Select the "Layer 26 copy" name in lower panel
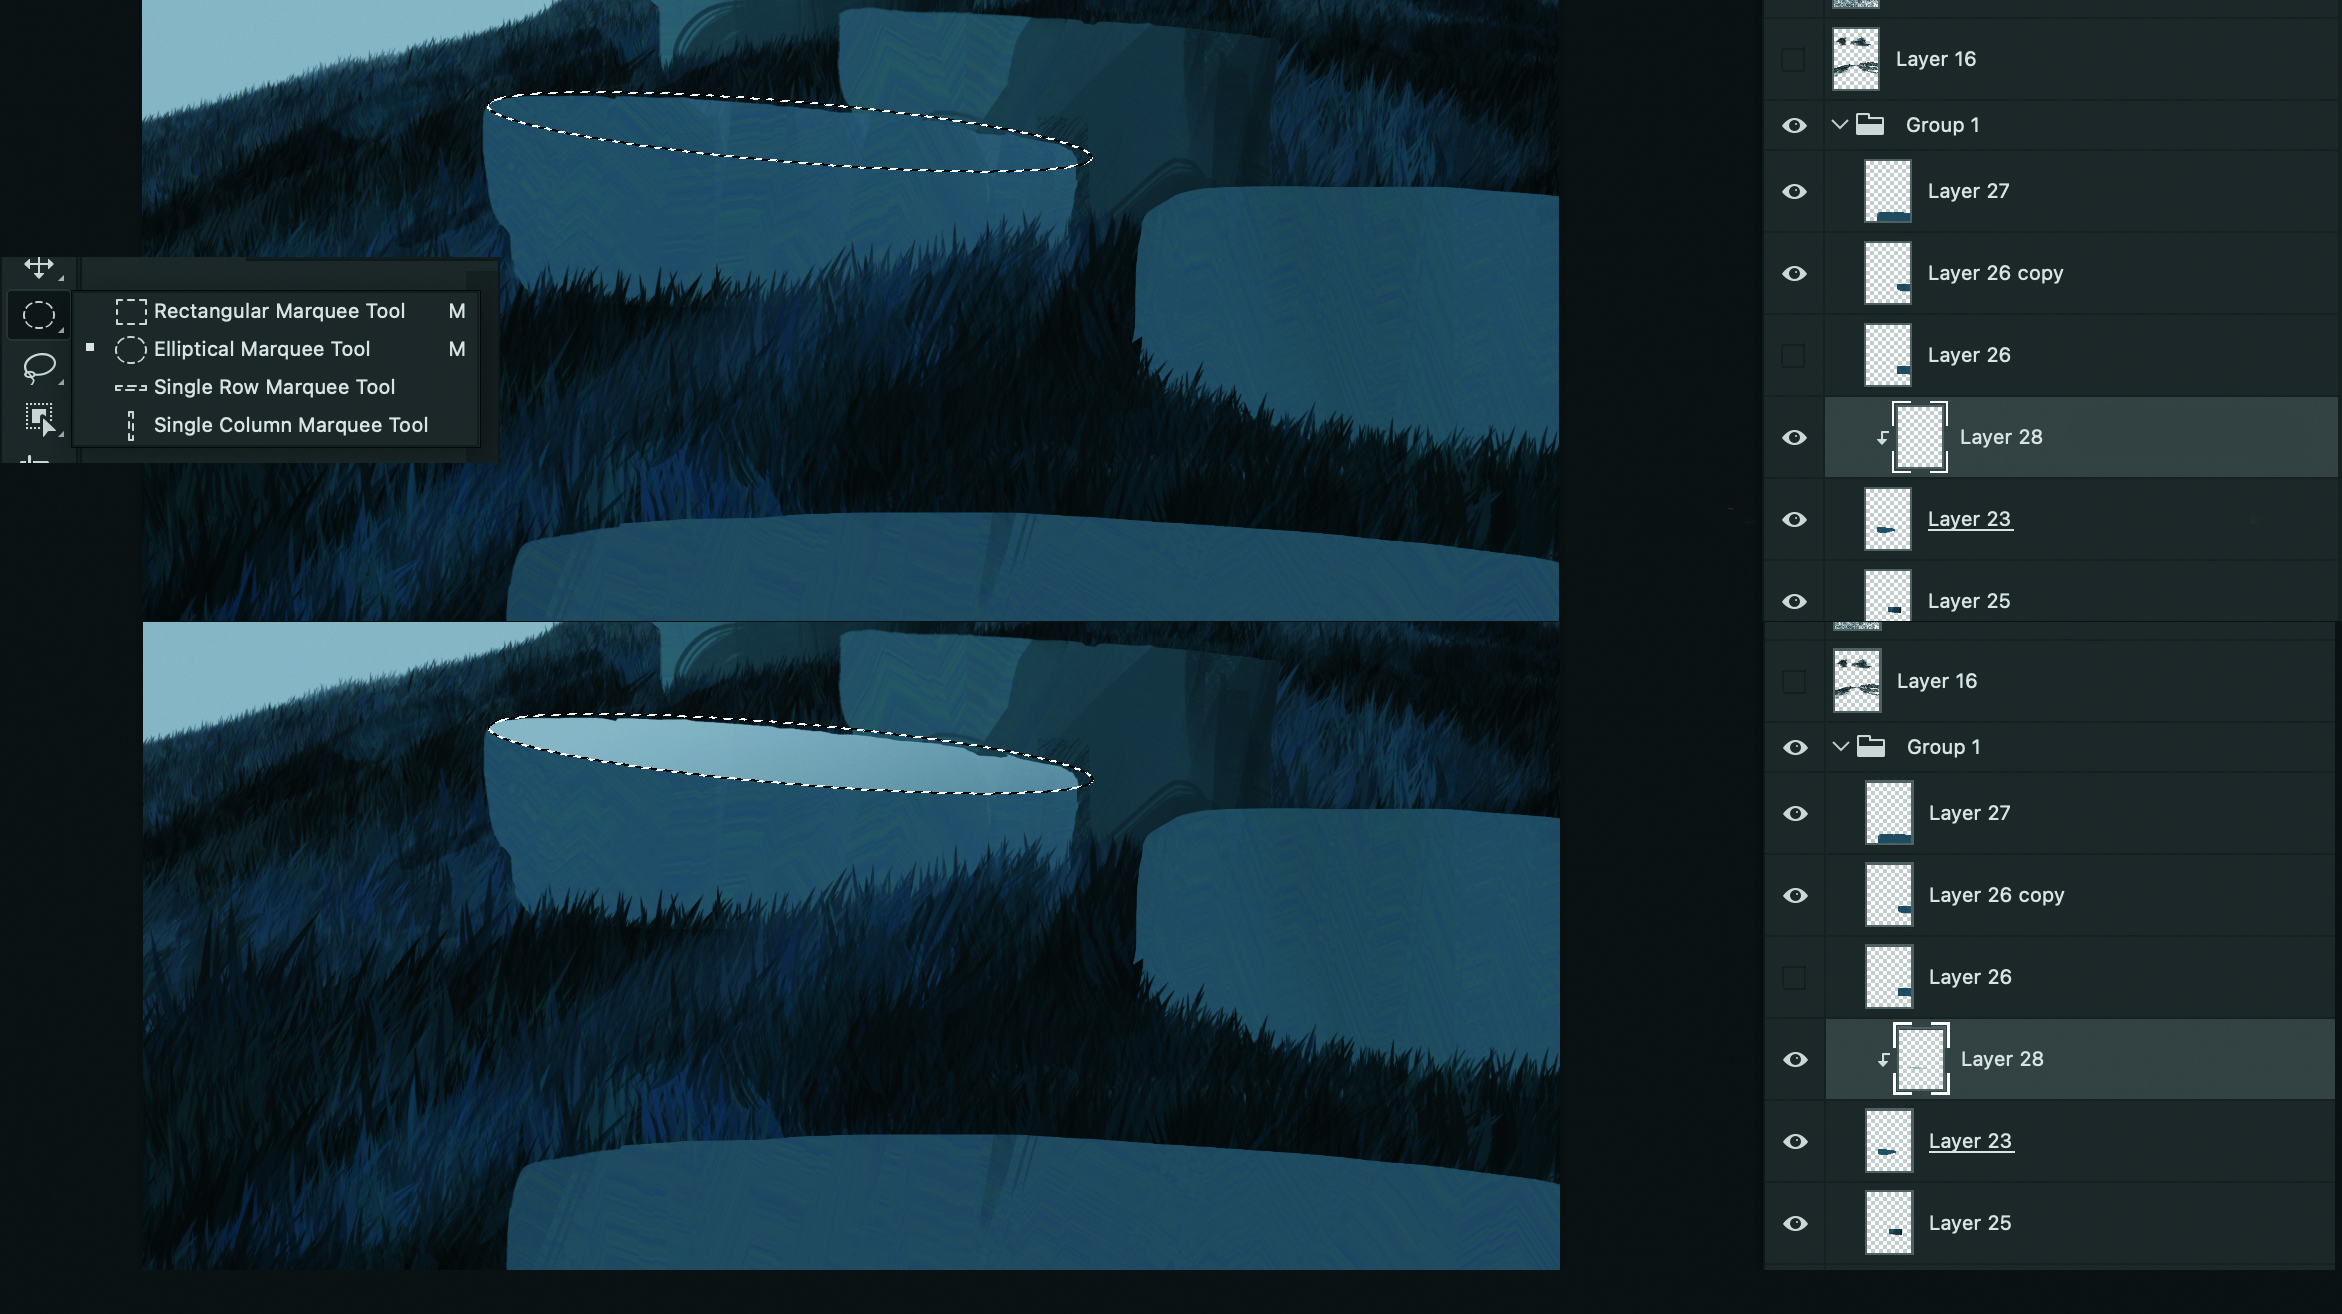2342x1314 pixels. 1996,895
